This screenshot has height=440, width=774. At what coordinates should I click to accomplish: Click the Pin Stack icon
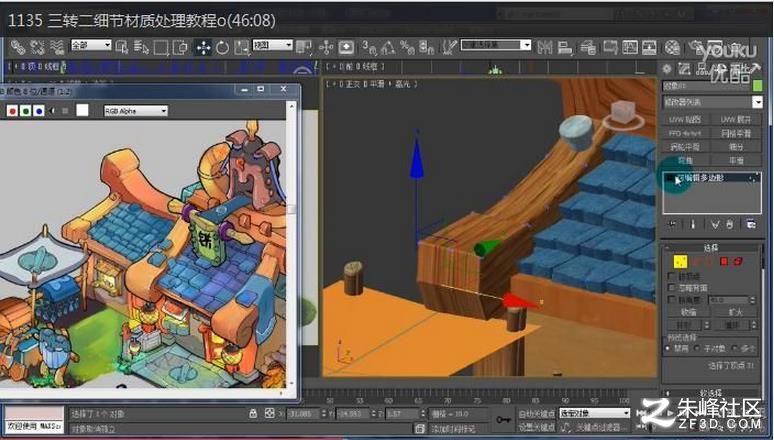672,224
